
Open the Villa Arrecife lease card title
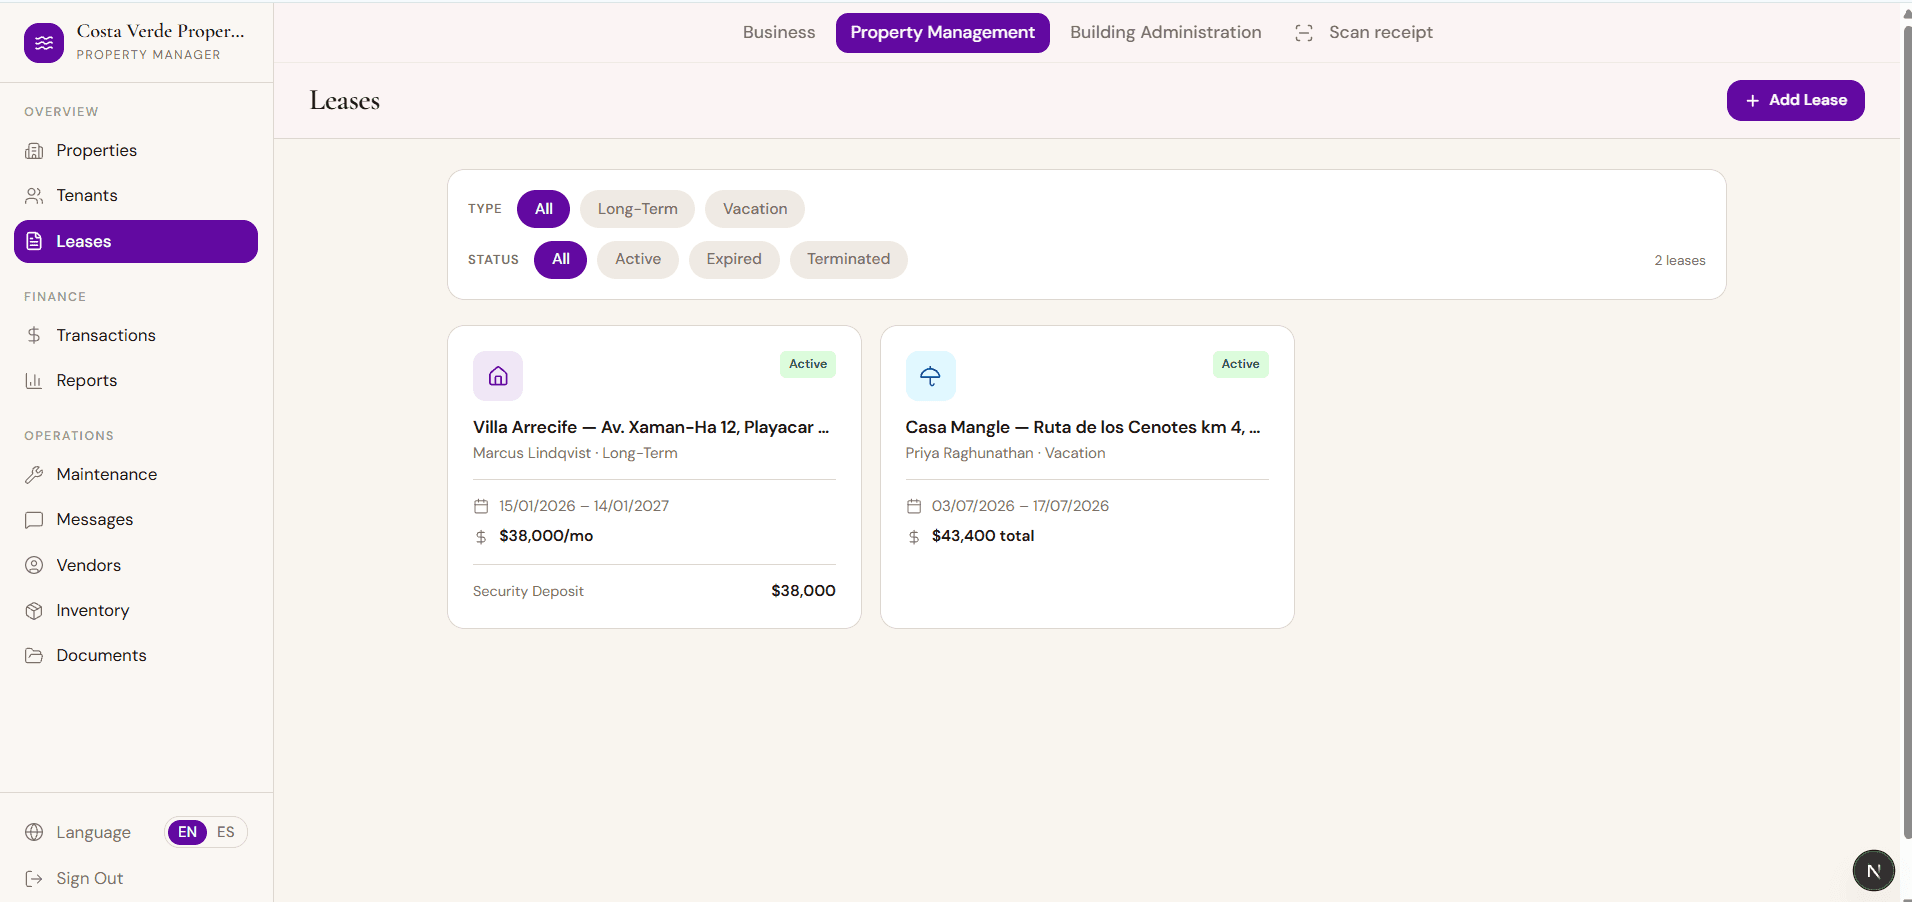(x=651, y=427)
